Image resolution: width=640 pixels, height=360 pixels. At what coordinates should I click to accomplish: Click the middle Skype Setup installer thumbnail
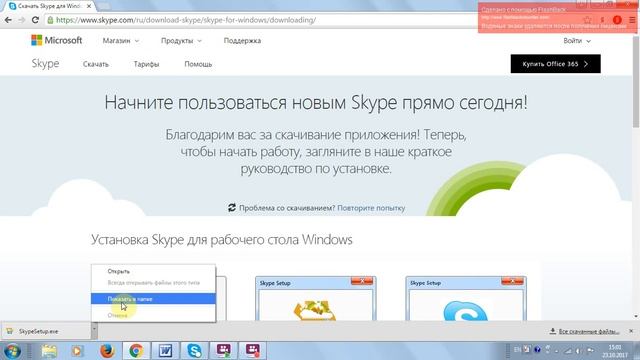click(x=316, y=298)
